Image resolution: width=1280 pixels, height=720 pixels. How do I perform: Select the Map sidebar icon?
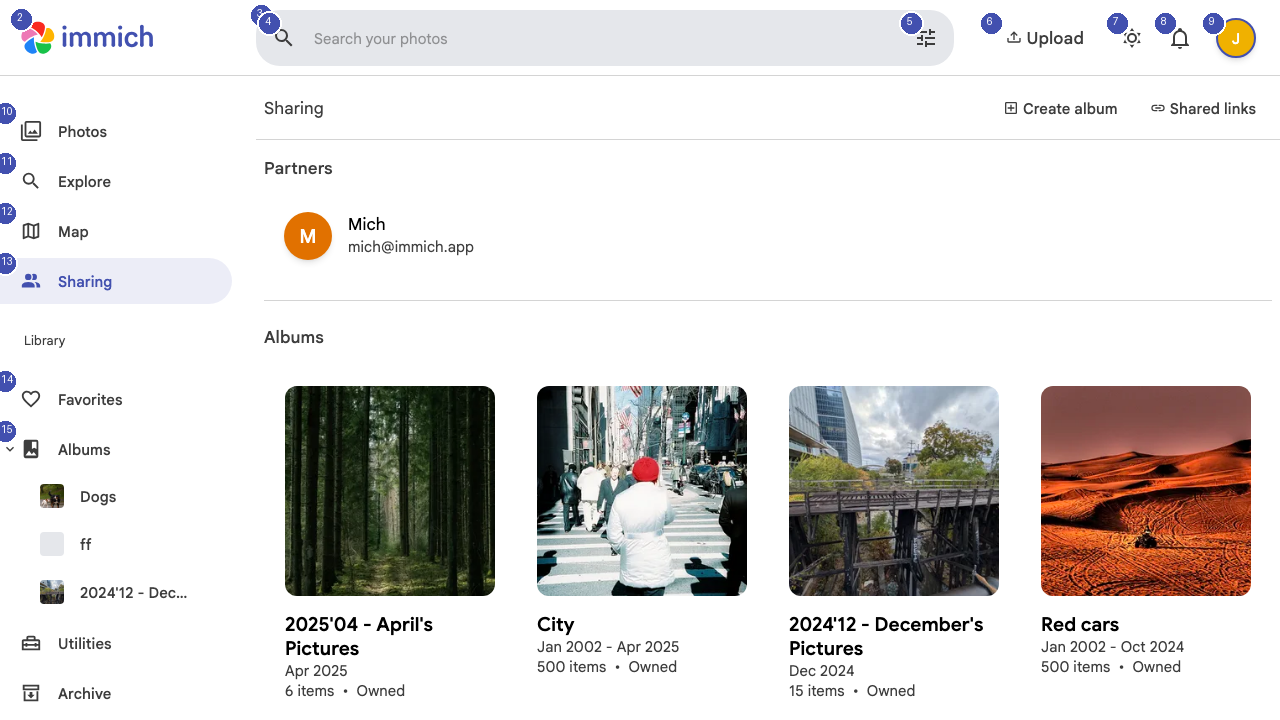click(x=32, y=231)
